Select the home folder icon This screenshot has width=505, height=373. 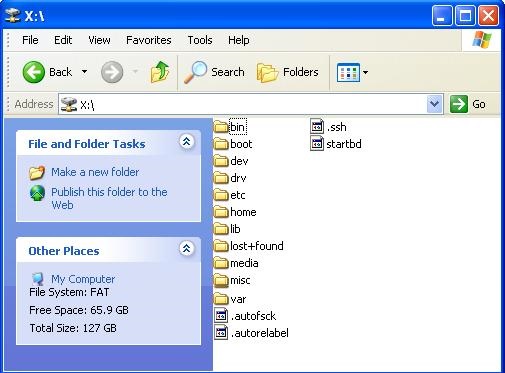(221, 212)
